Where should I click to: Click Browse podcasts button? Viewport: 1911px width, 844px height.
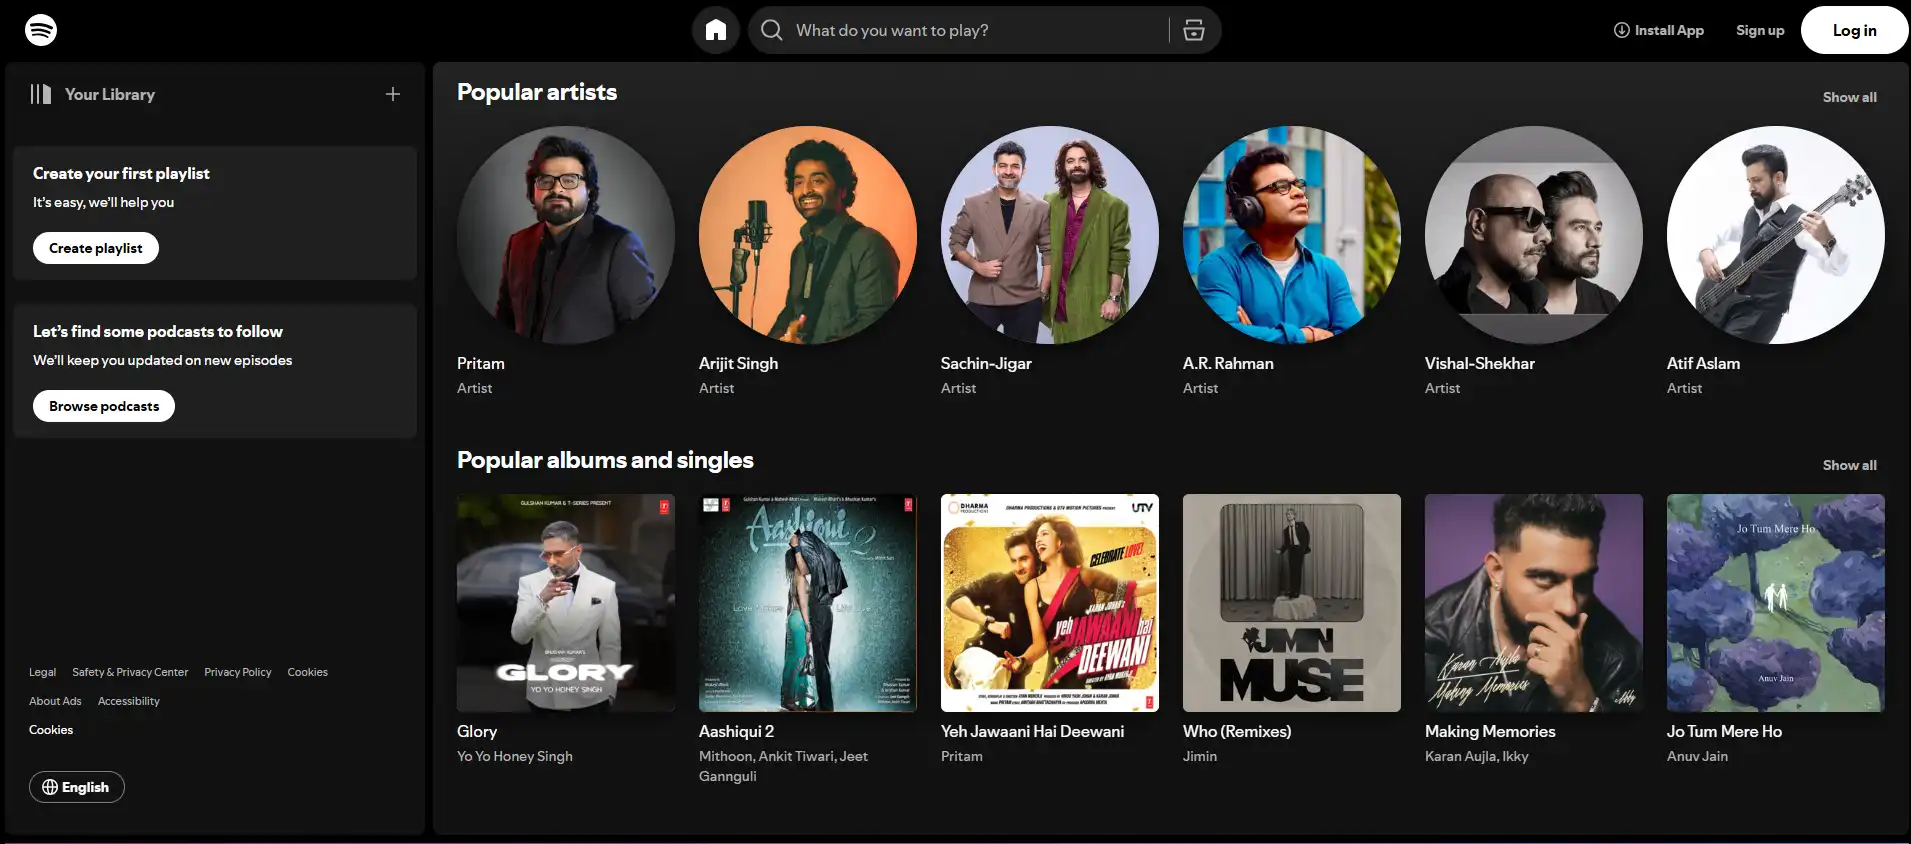point(104,406)
